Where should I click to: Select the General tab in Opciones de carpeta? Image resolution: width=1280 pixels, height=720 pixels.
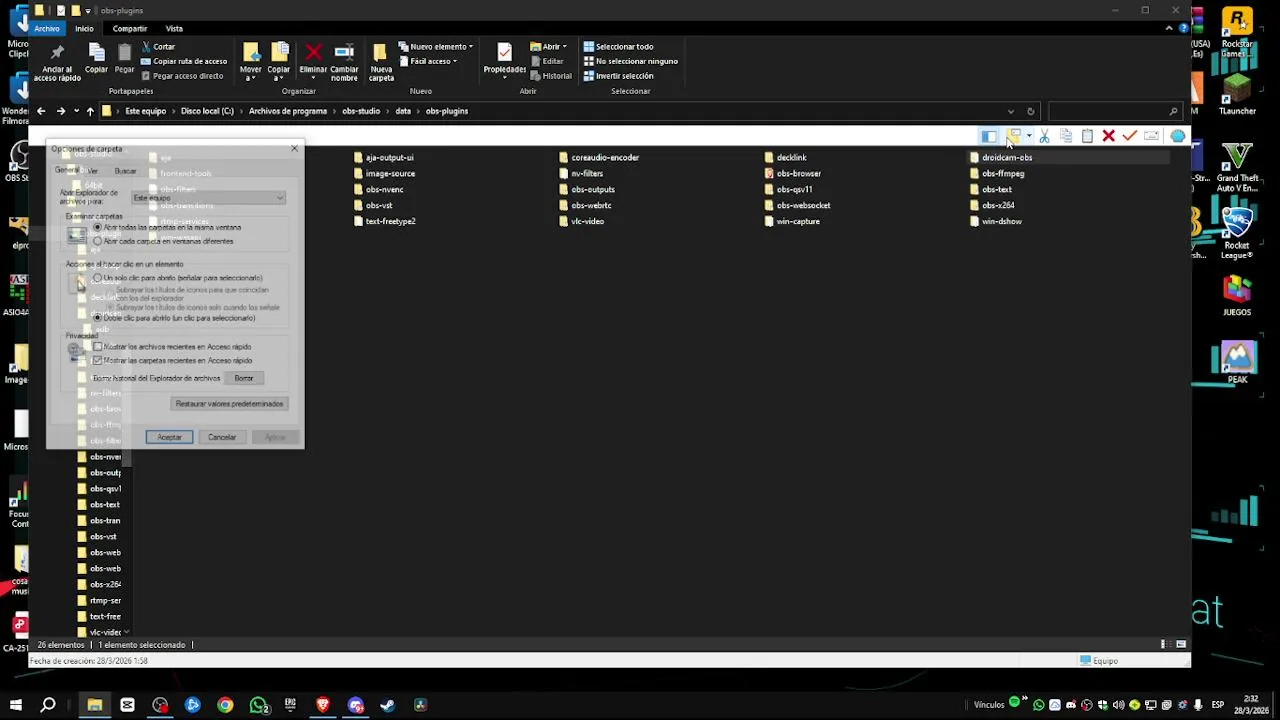point(66,170)
